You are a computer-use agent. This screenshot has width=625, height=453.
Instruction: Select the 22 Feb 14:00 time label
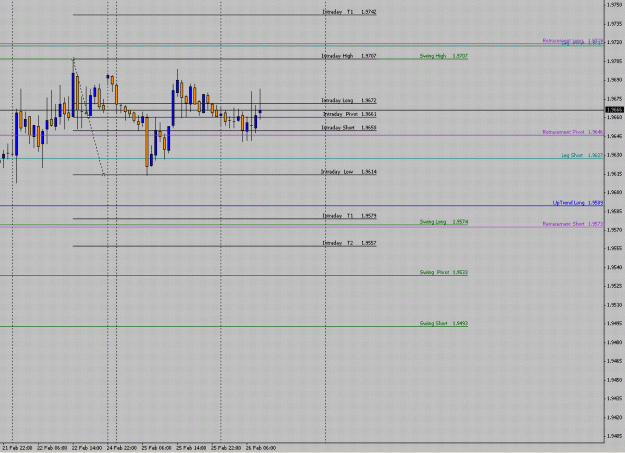coord(87,448)
